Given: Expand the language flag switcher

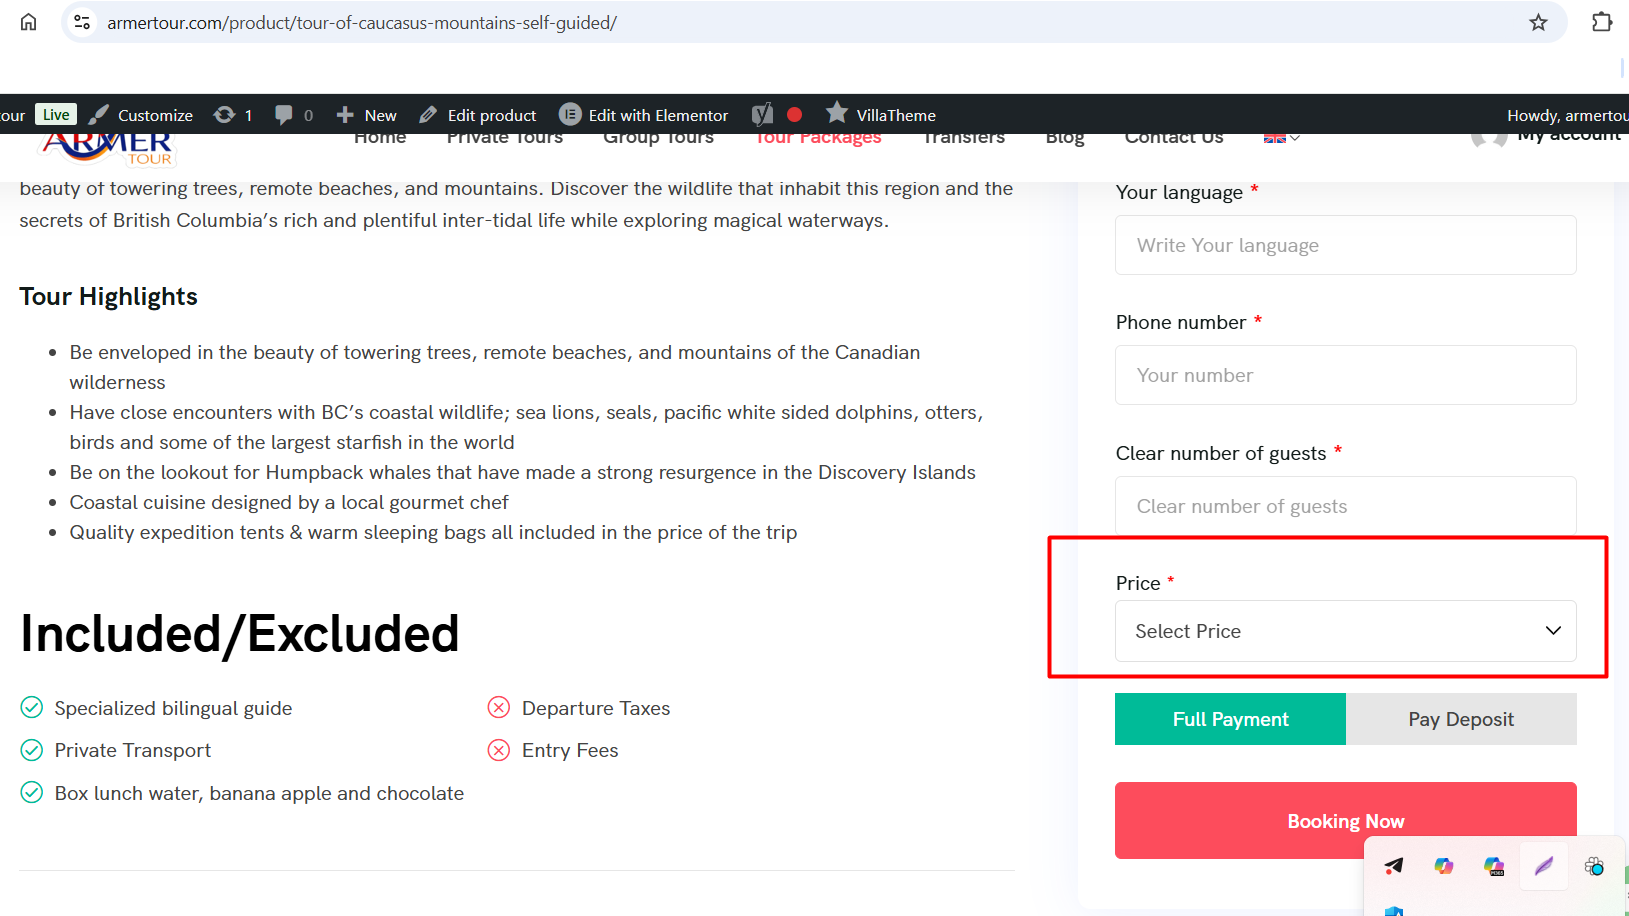Looking at the screenshot, I should point(1281,138).
